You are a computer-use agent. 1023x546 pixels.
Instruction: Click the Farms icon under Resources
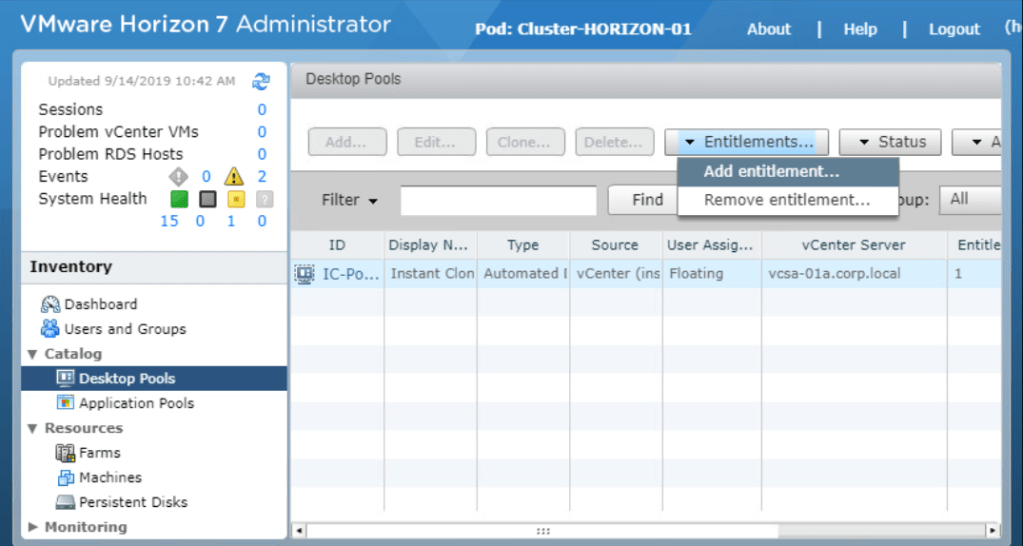[66, 453]
